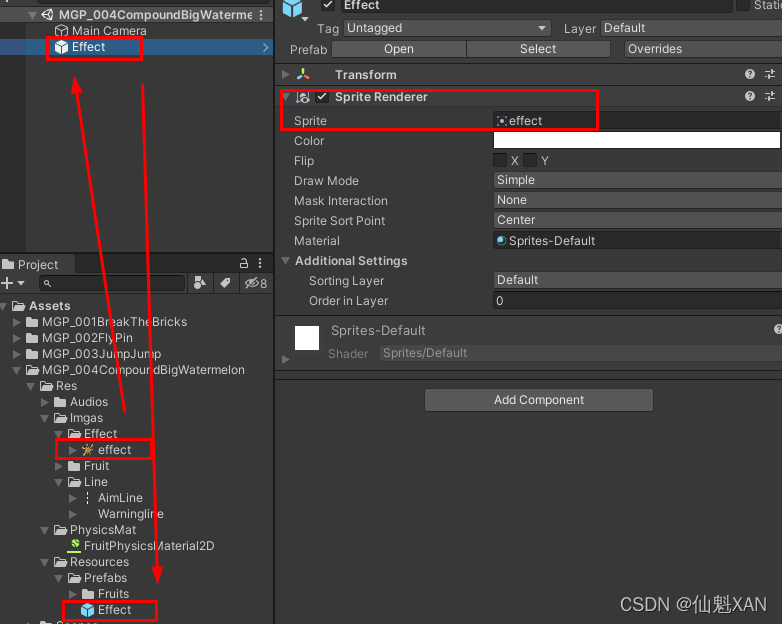Click the Add Component button
The height and width of the screenshot is (624, 782).
(539, 400)
